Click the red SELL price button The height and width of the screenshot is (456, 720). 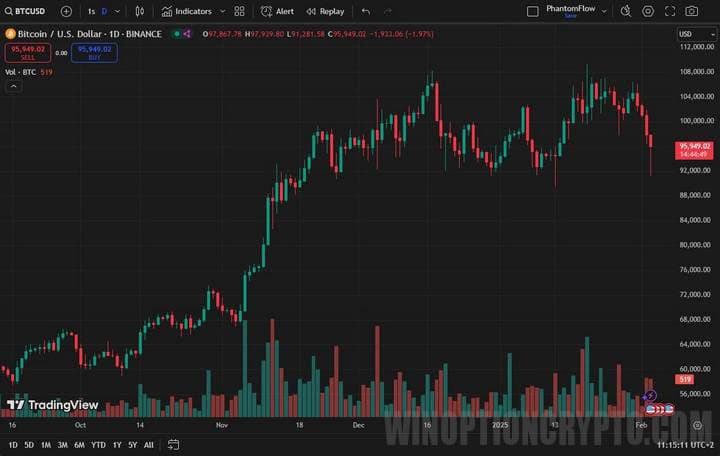pos(27,52)
